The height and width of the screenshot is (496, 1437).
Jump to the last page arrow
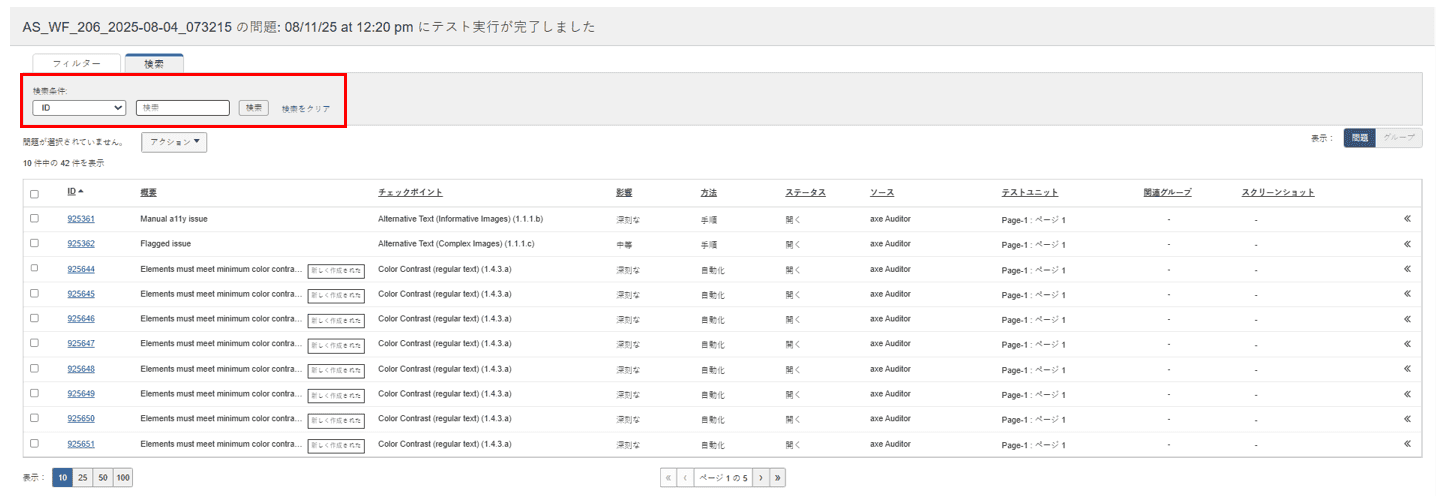tap(778, 478)
